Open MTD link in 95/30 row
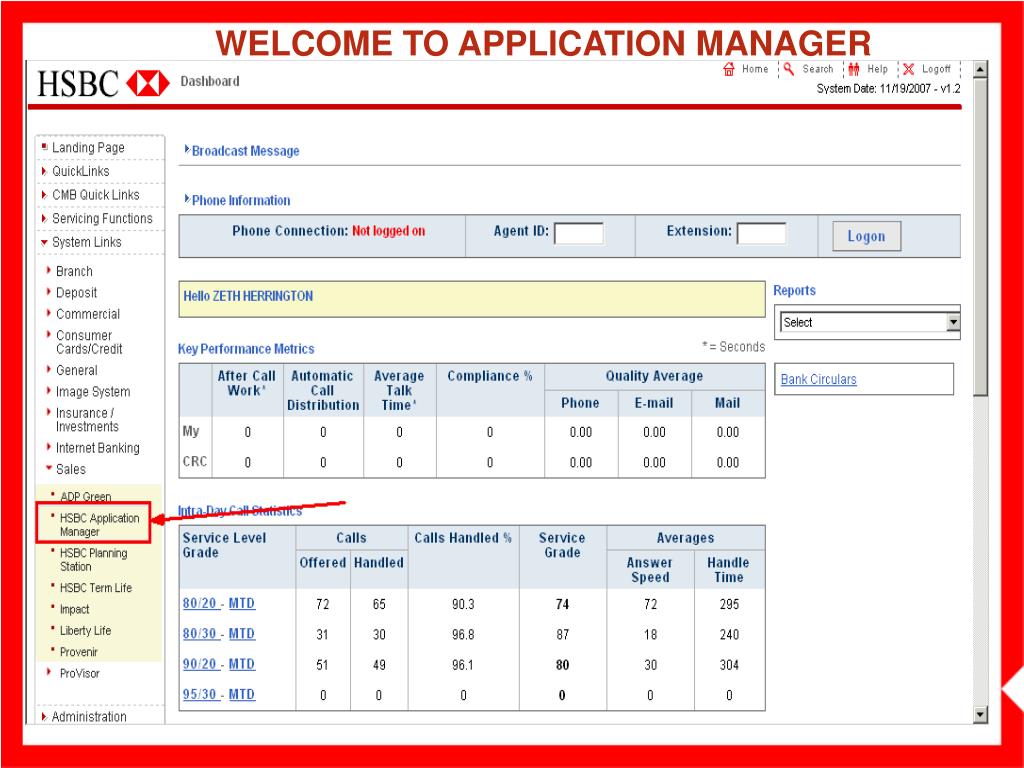 point(242,695)
